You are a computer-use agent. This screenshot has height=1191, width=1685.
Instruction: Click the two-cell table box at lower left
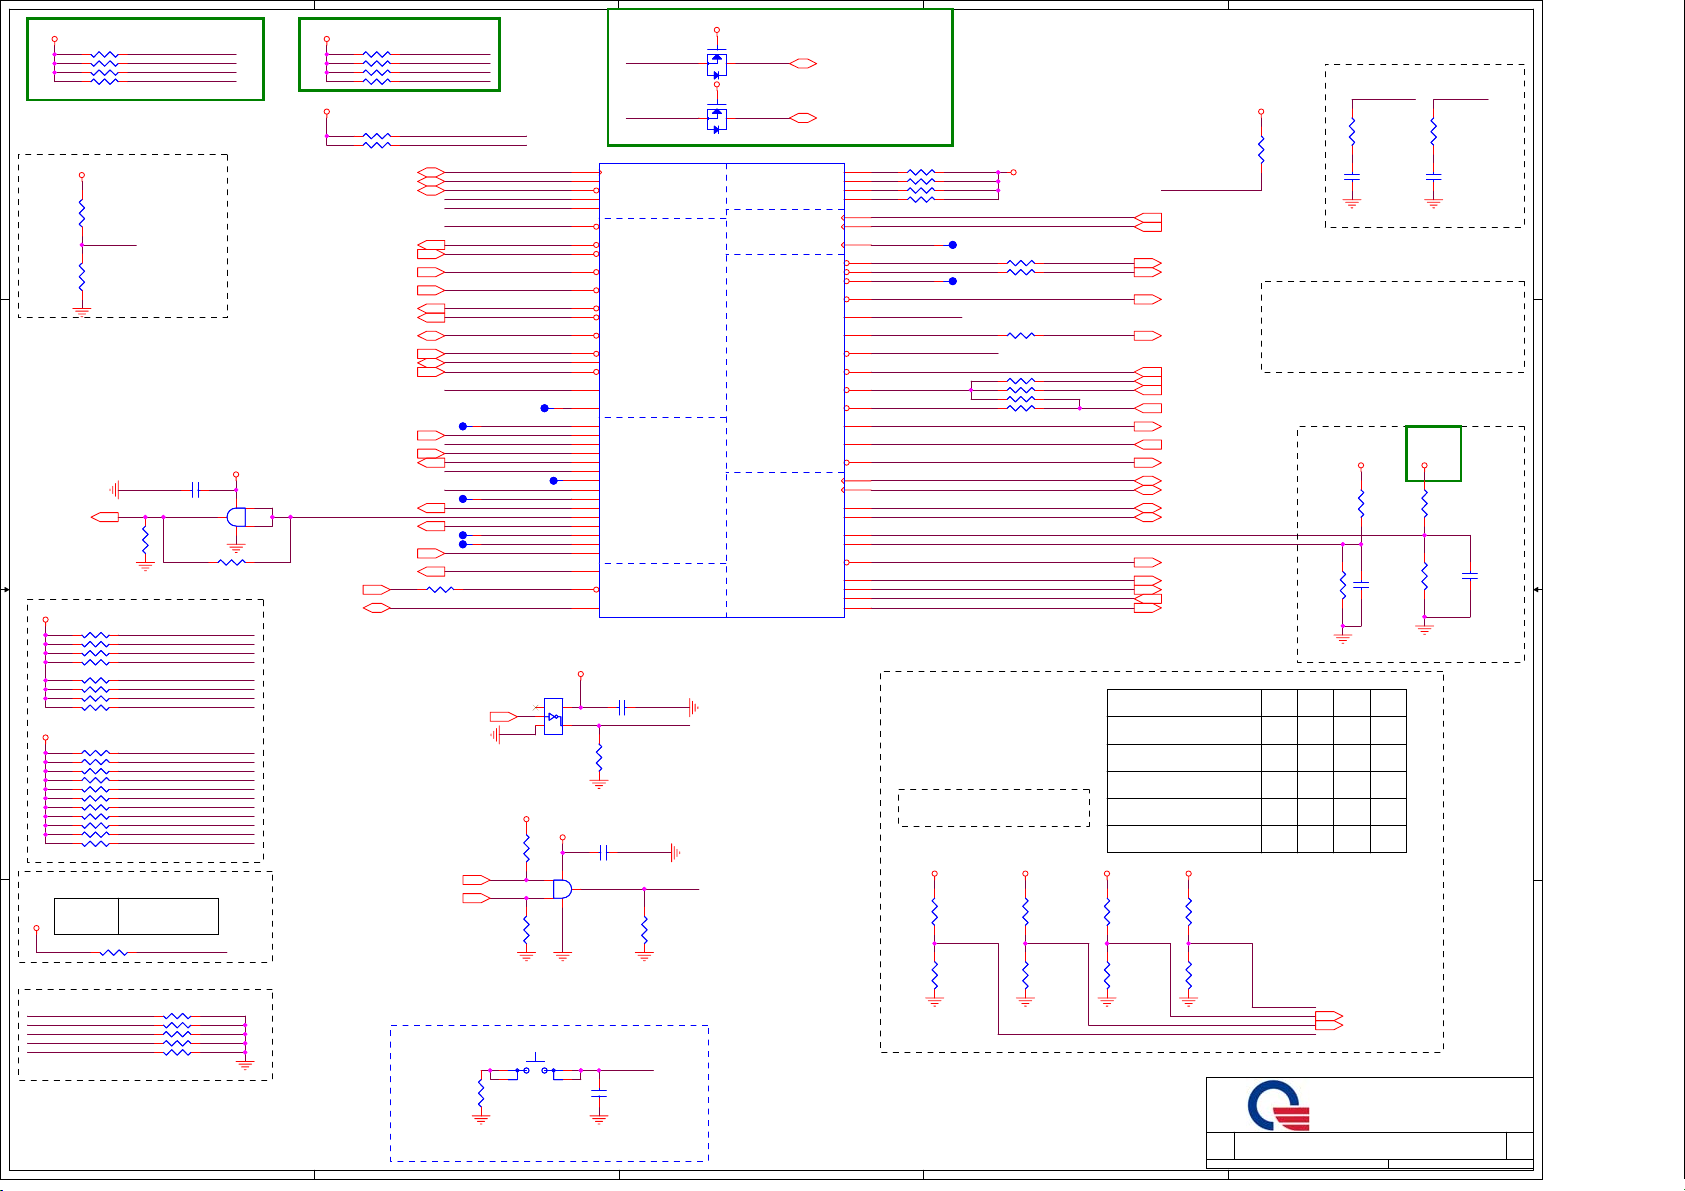pos(136,916)
